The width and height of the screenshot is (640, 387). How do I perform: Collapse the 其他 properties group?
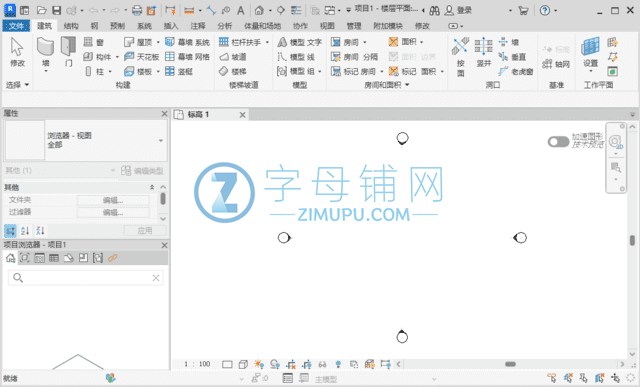pyautogui.click(x=152, y=187)
